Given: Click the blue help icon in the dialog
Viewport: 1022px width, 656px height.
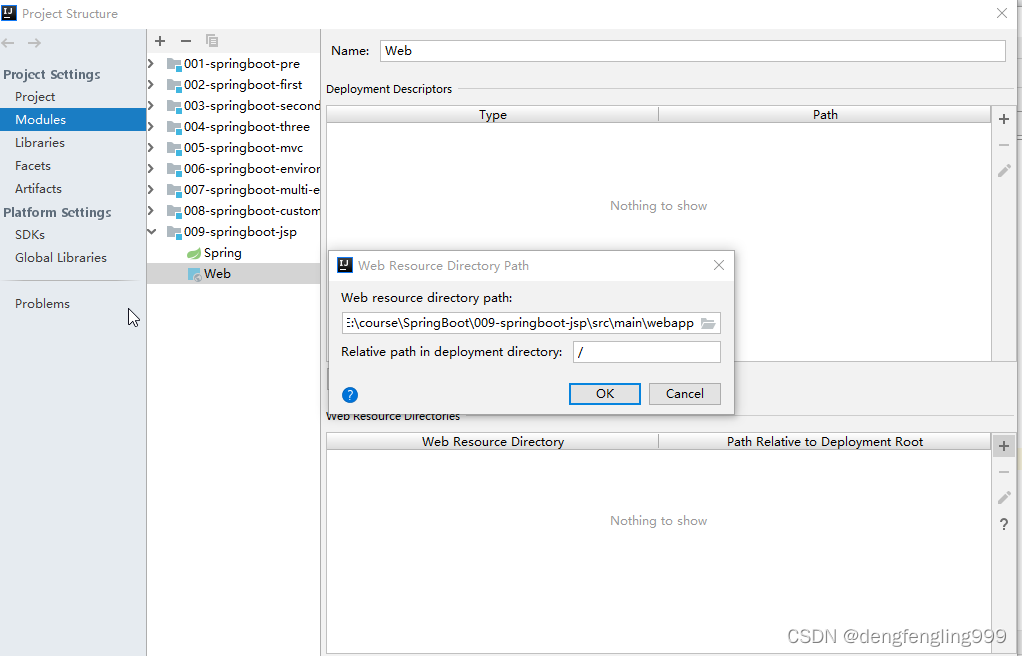Looking at the screenshot, I should 349,395.
